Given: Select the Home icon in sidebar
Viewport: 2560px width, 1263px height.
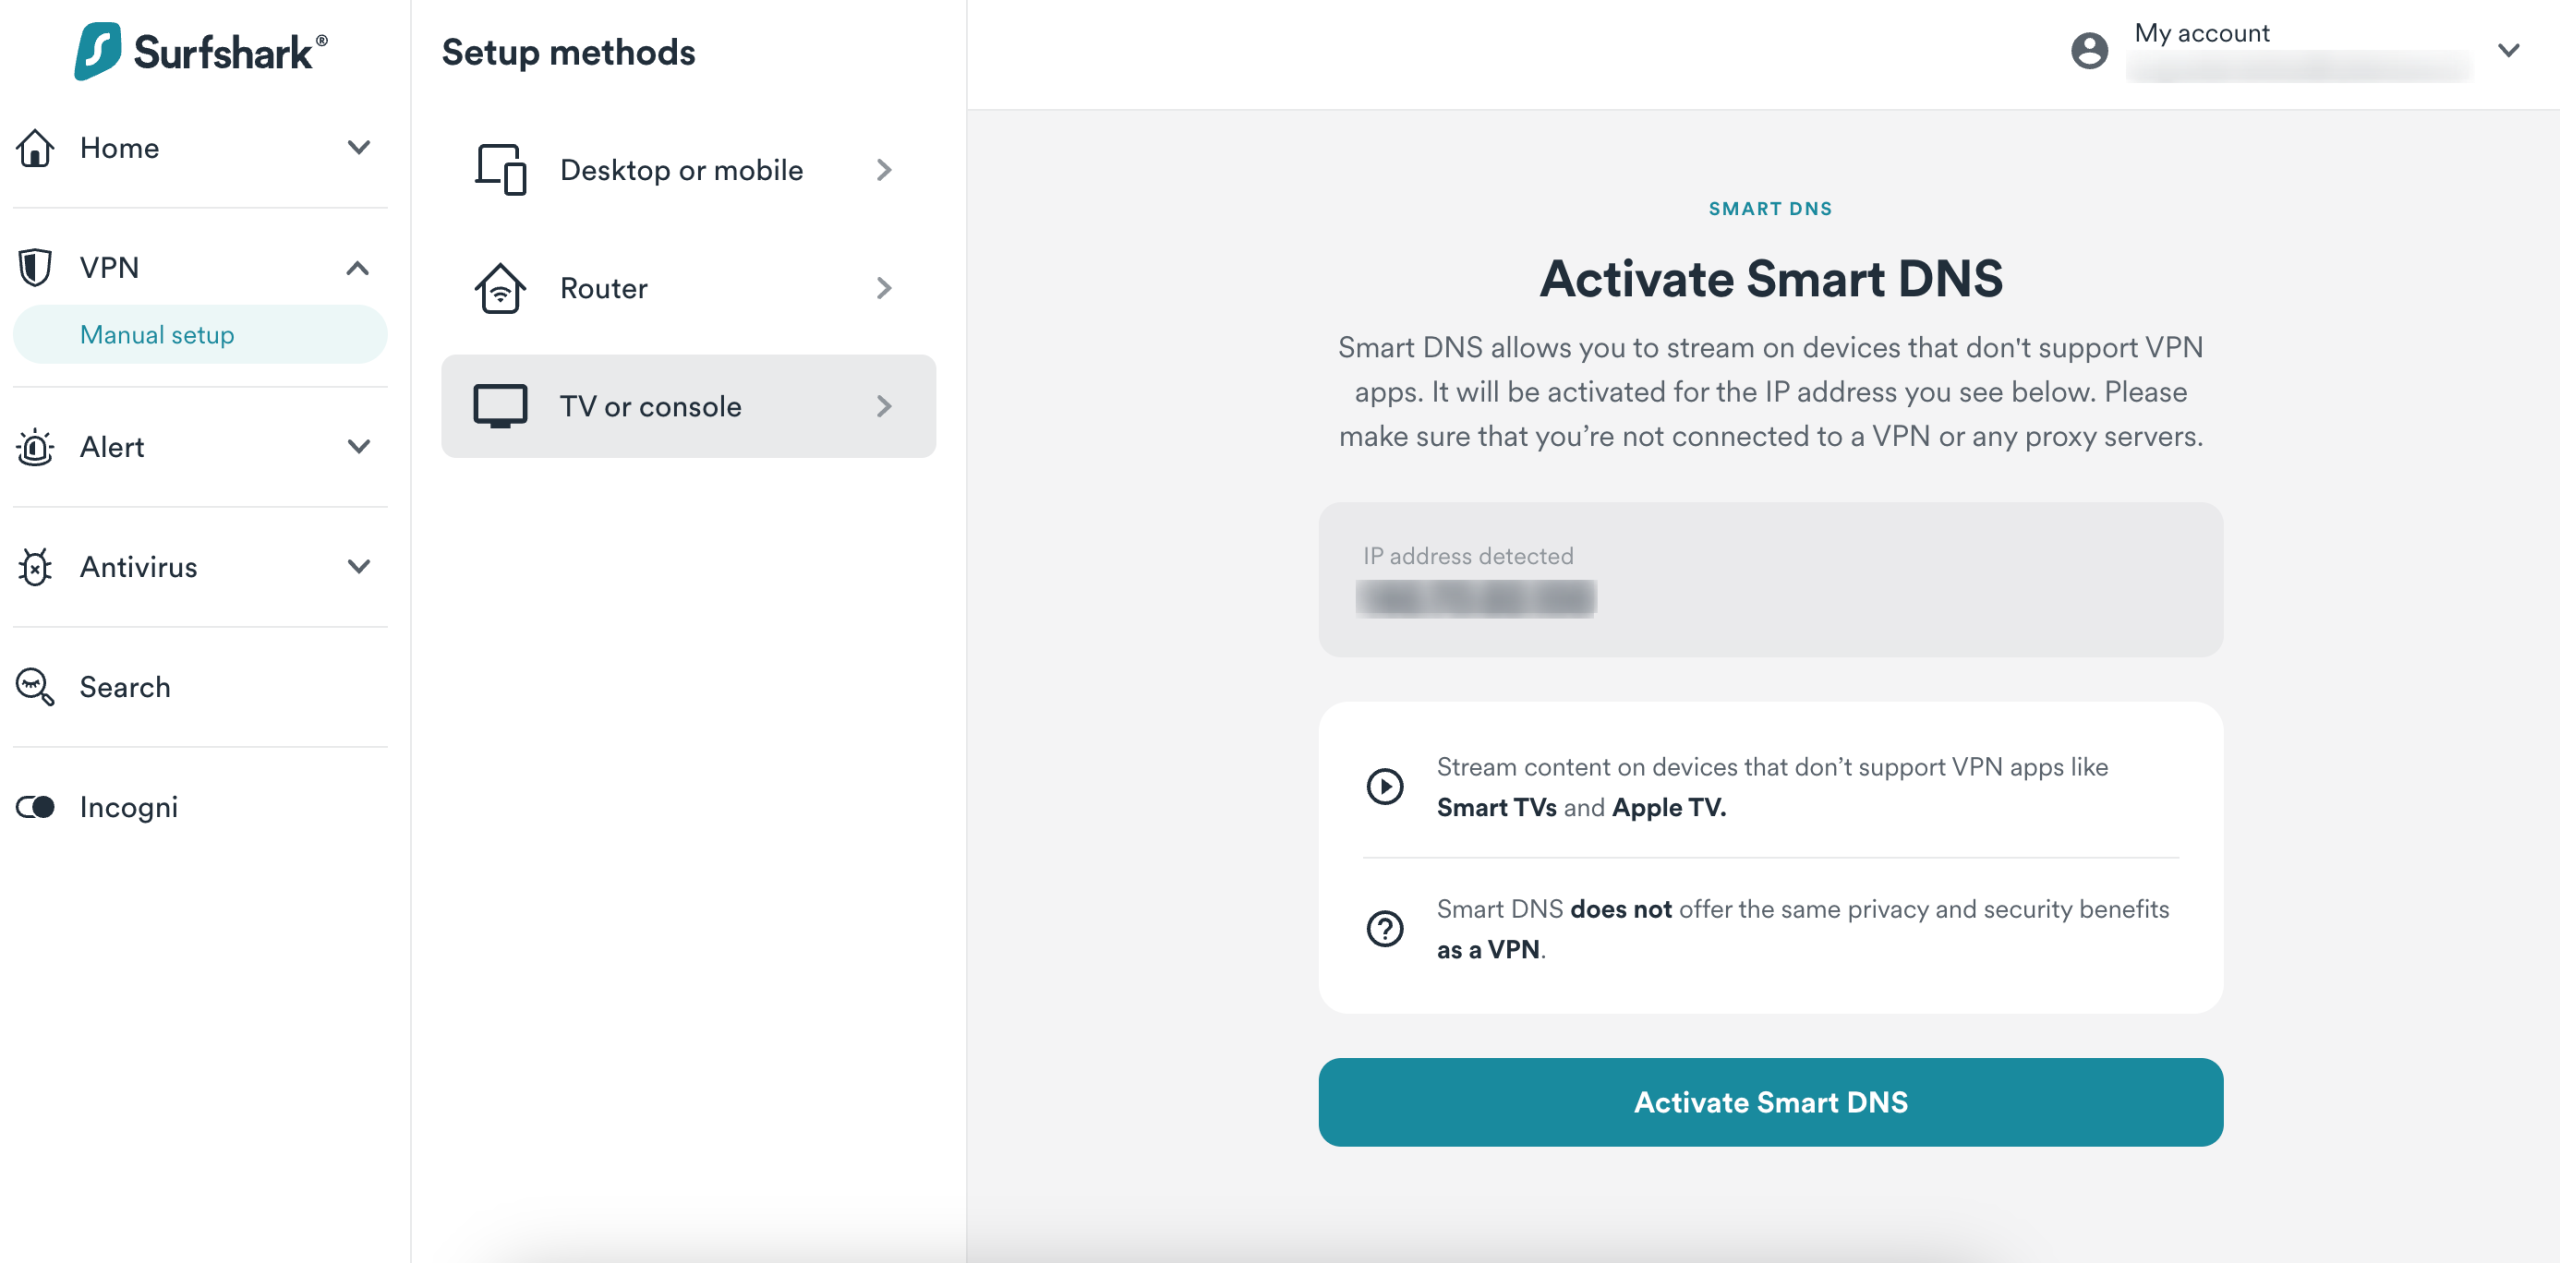Looking at the screenshot, I should 34,147.
